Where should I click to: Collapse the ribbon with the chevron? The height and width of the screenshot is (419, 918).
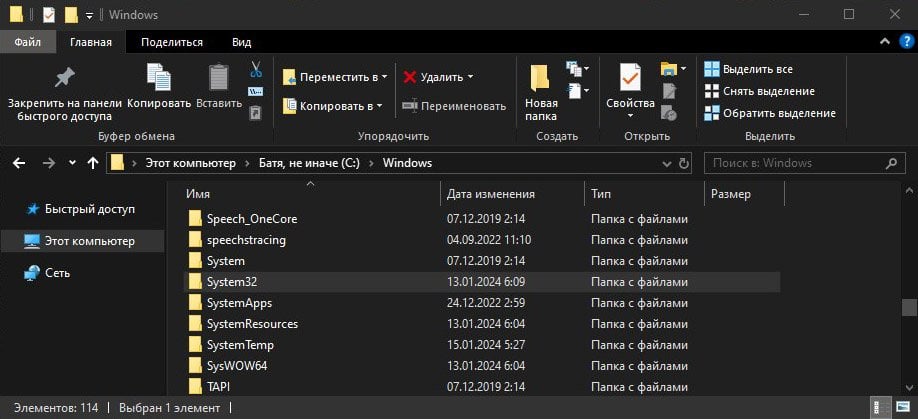pyautogui.click(x=885, y=42)
